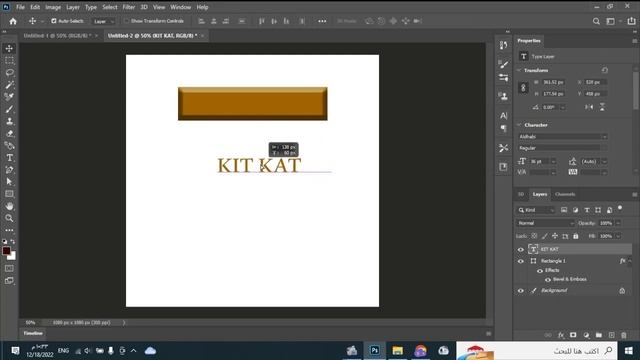Toggle the link width and height icon
The image size is (640, 360).
point(523,88)
